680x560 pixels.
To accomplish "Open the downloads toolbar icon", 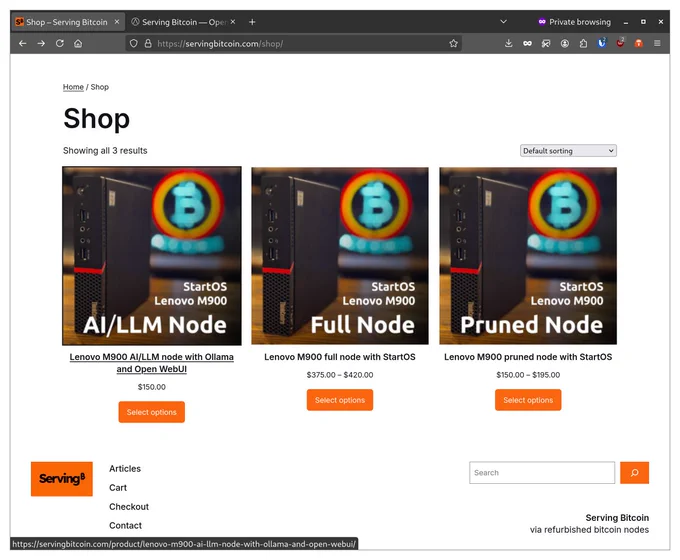I will 509,43.
